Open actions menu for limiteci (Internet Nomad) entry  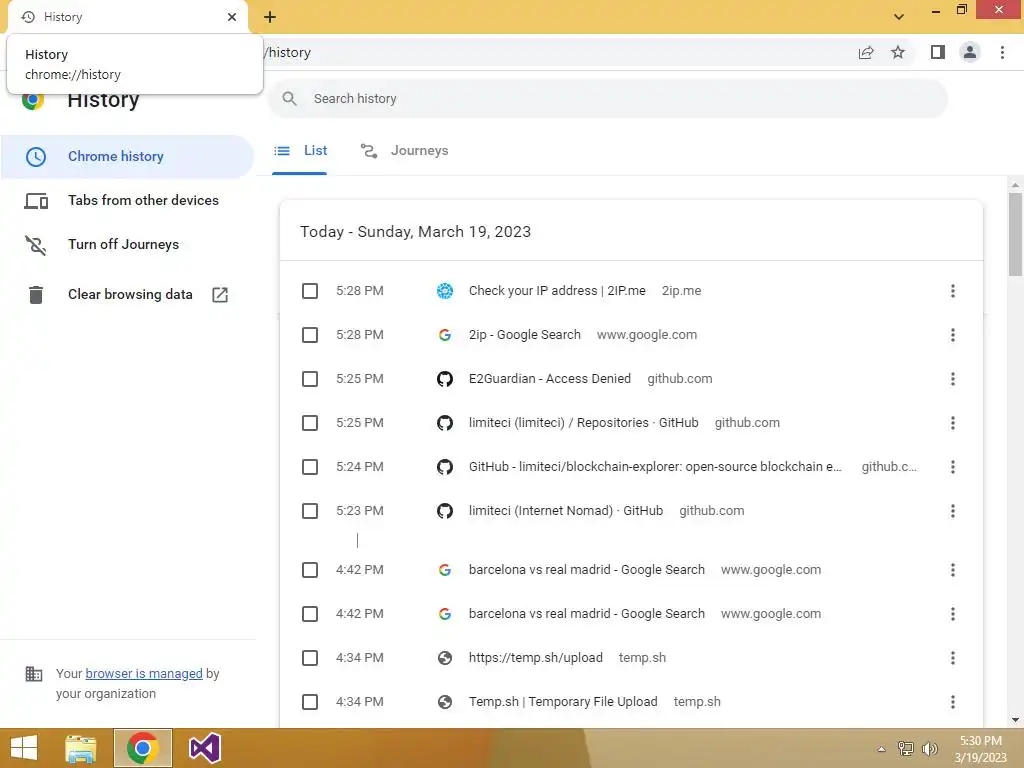[x=953, y=511]
